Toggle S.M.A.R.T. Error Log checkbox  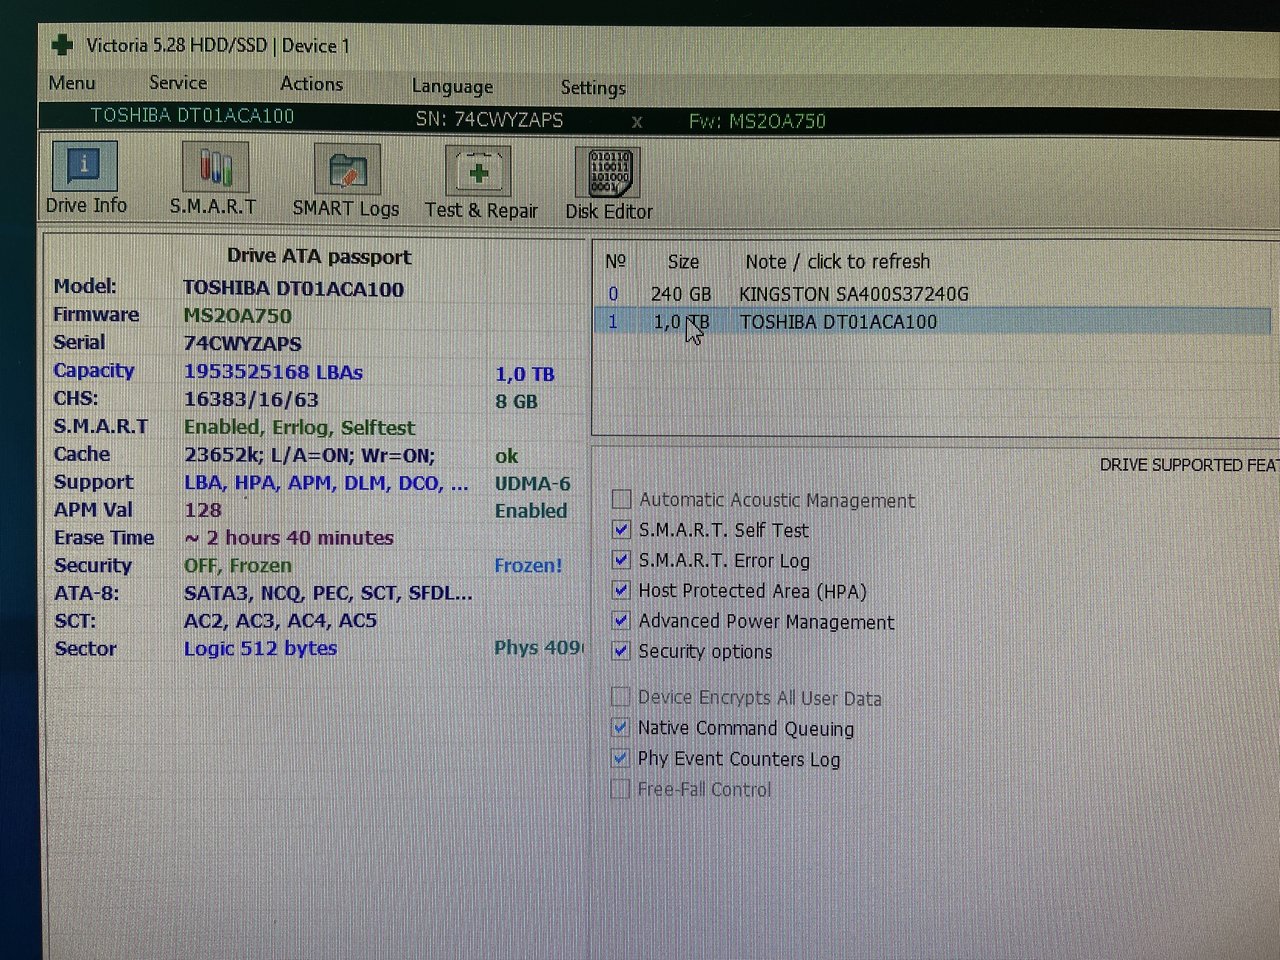(x=621, y=560)
